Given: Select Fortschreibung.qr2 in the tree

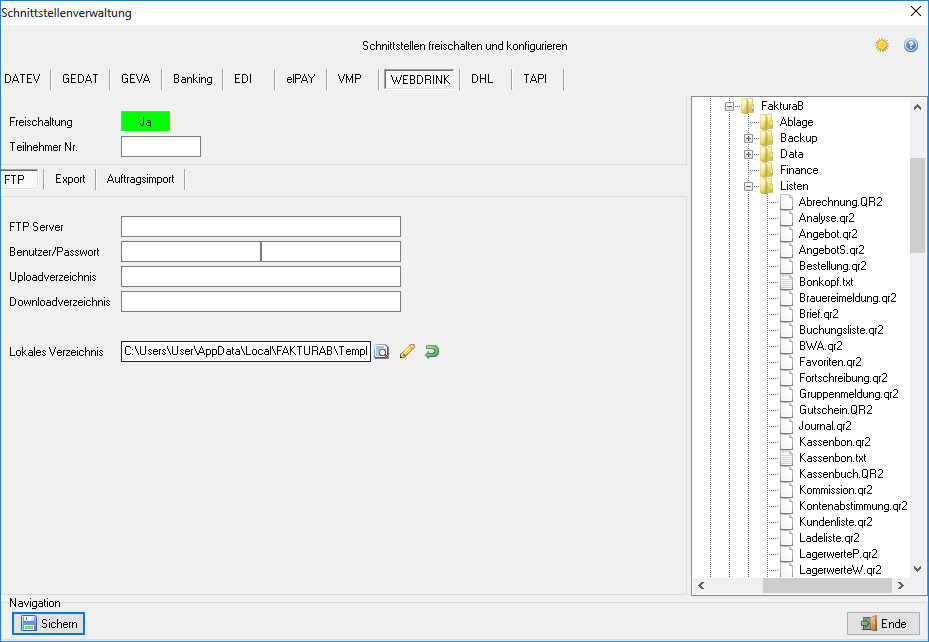Looking at the screenshot, I should [843, 378].
